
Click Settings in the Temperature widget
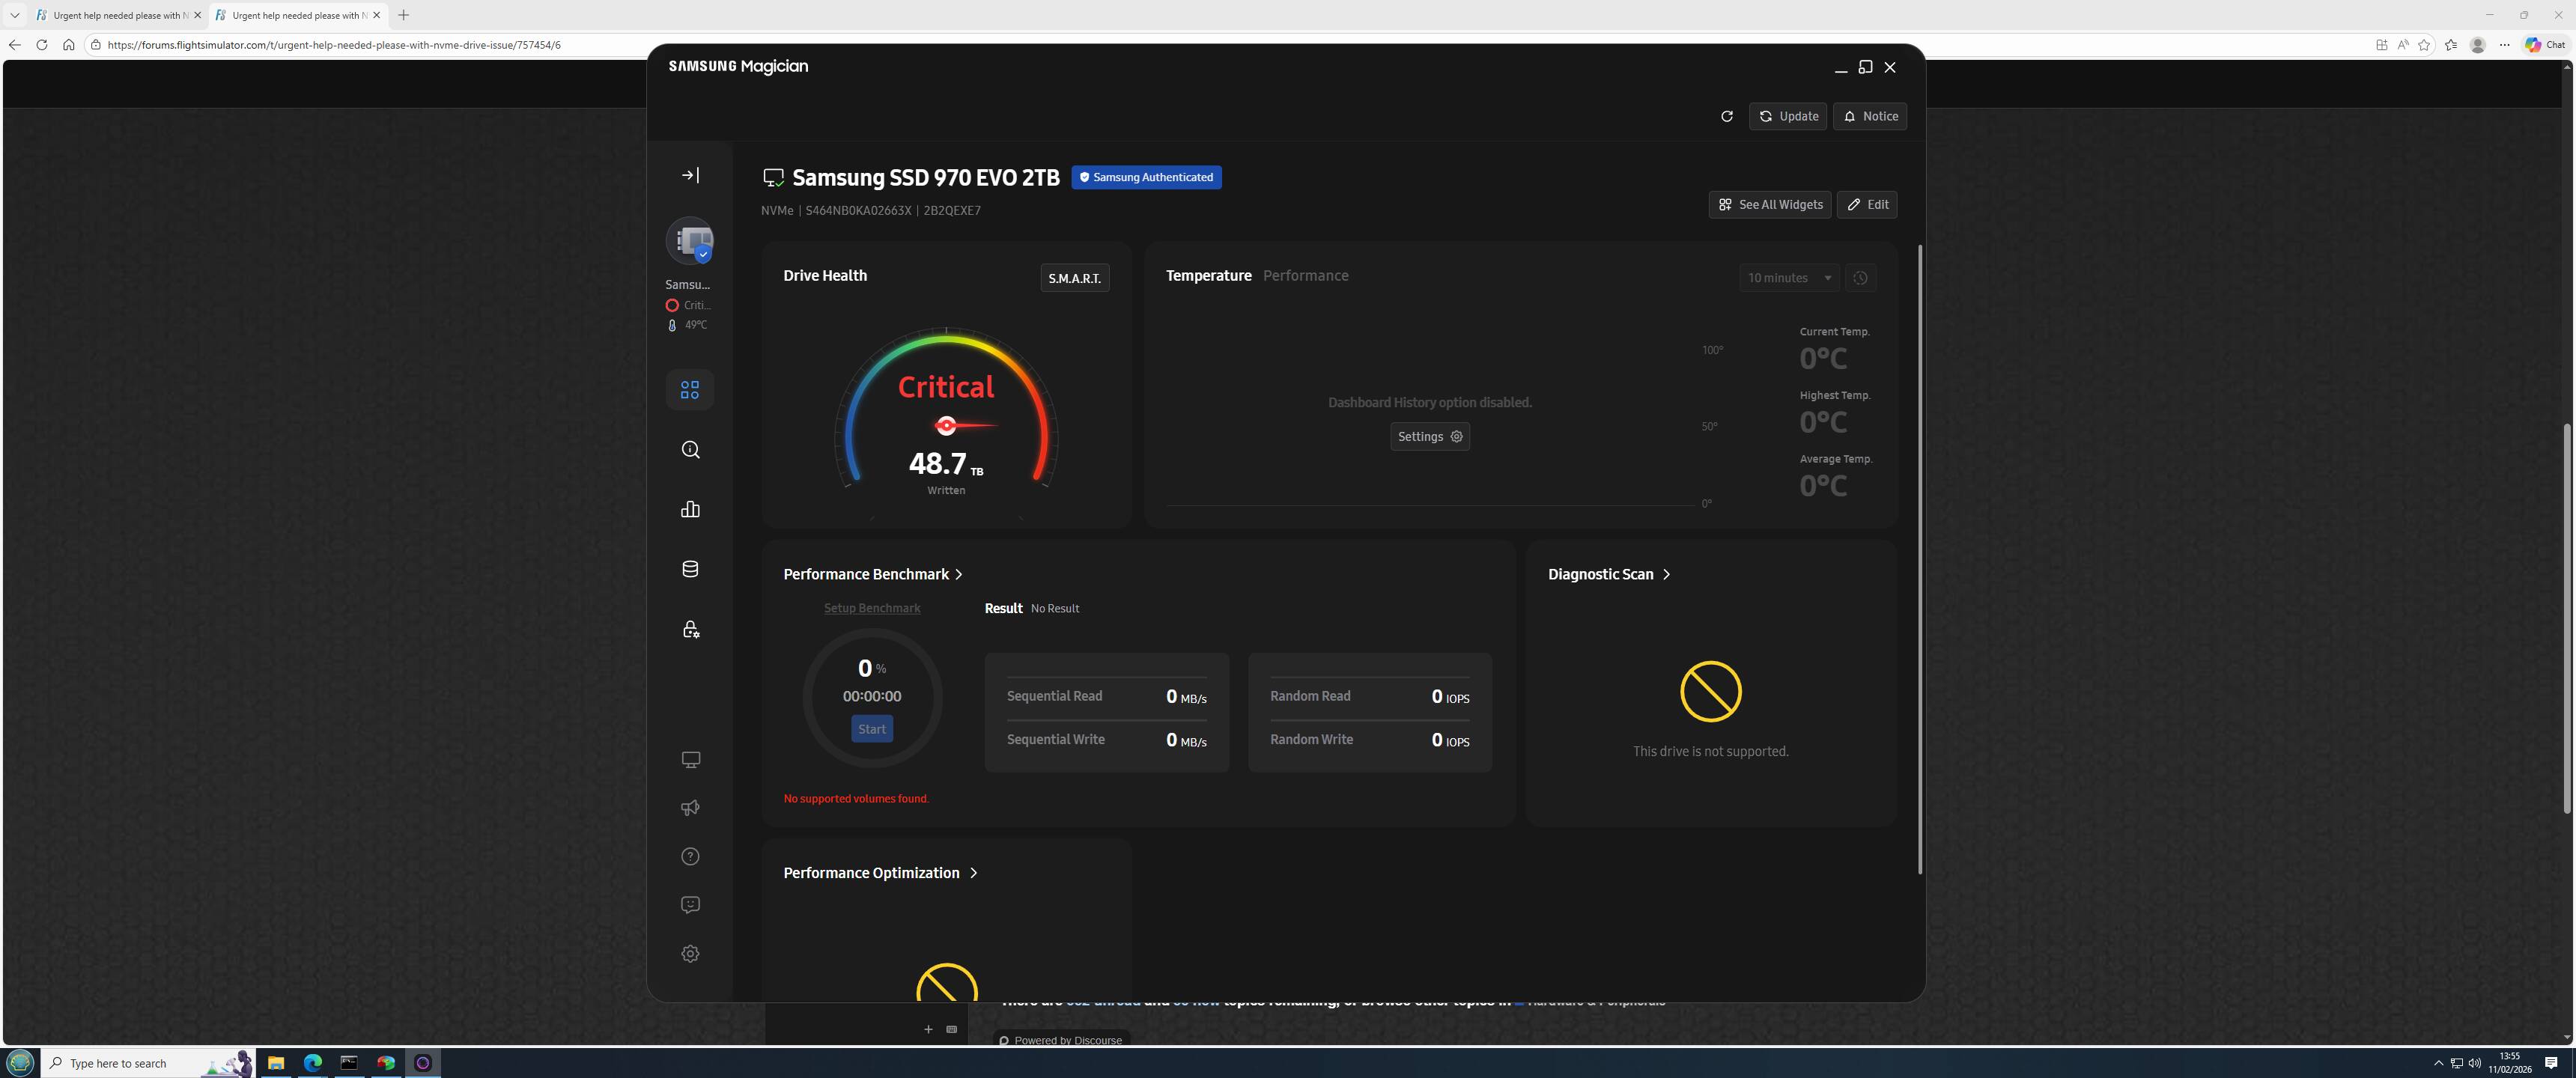coord(1430,437)
